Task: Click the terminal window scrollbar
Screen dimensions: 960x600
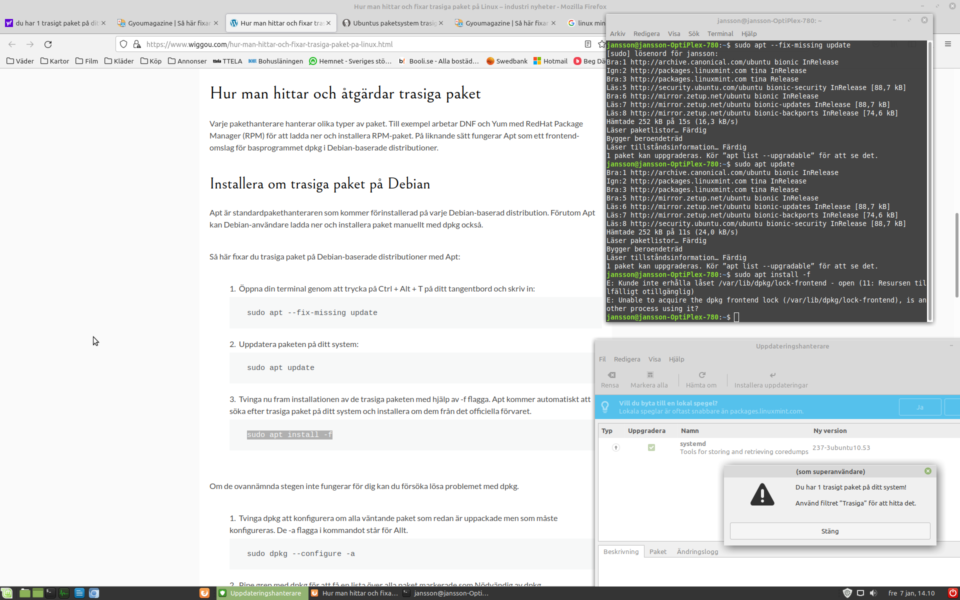Action: 929,181
